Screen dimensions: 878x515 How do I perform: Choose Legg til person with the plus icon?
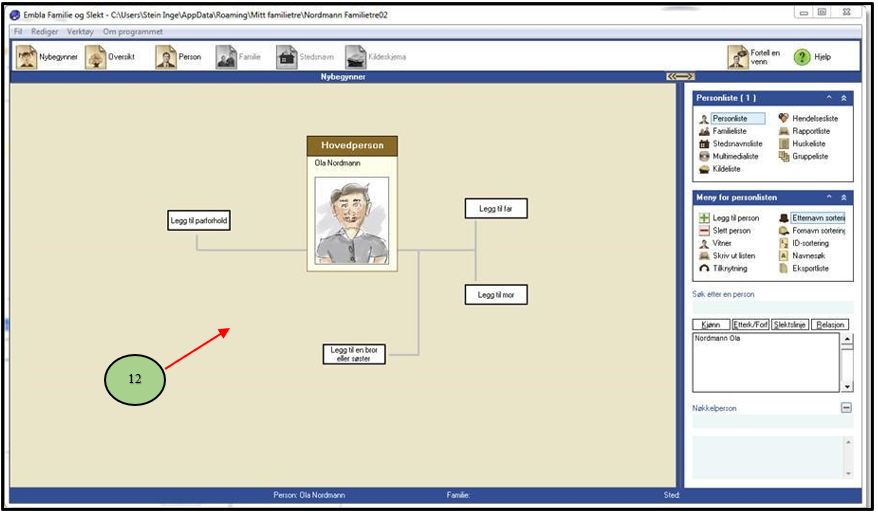pos(733,217)
